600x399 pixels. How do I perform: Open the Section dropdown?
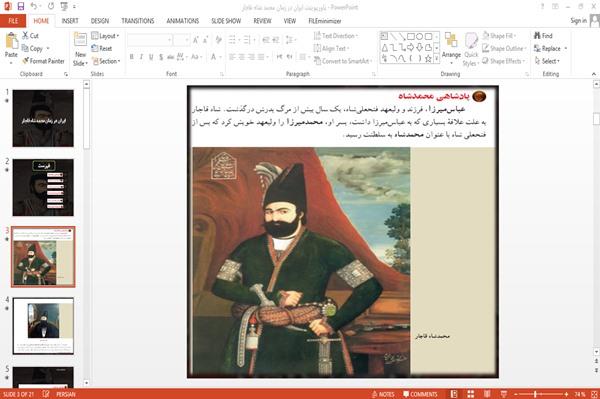point(106,61)
